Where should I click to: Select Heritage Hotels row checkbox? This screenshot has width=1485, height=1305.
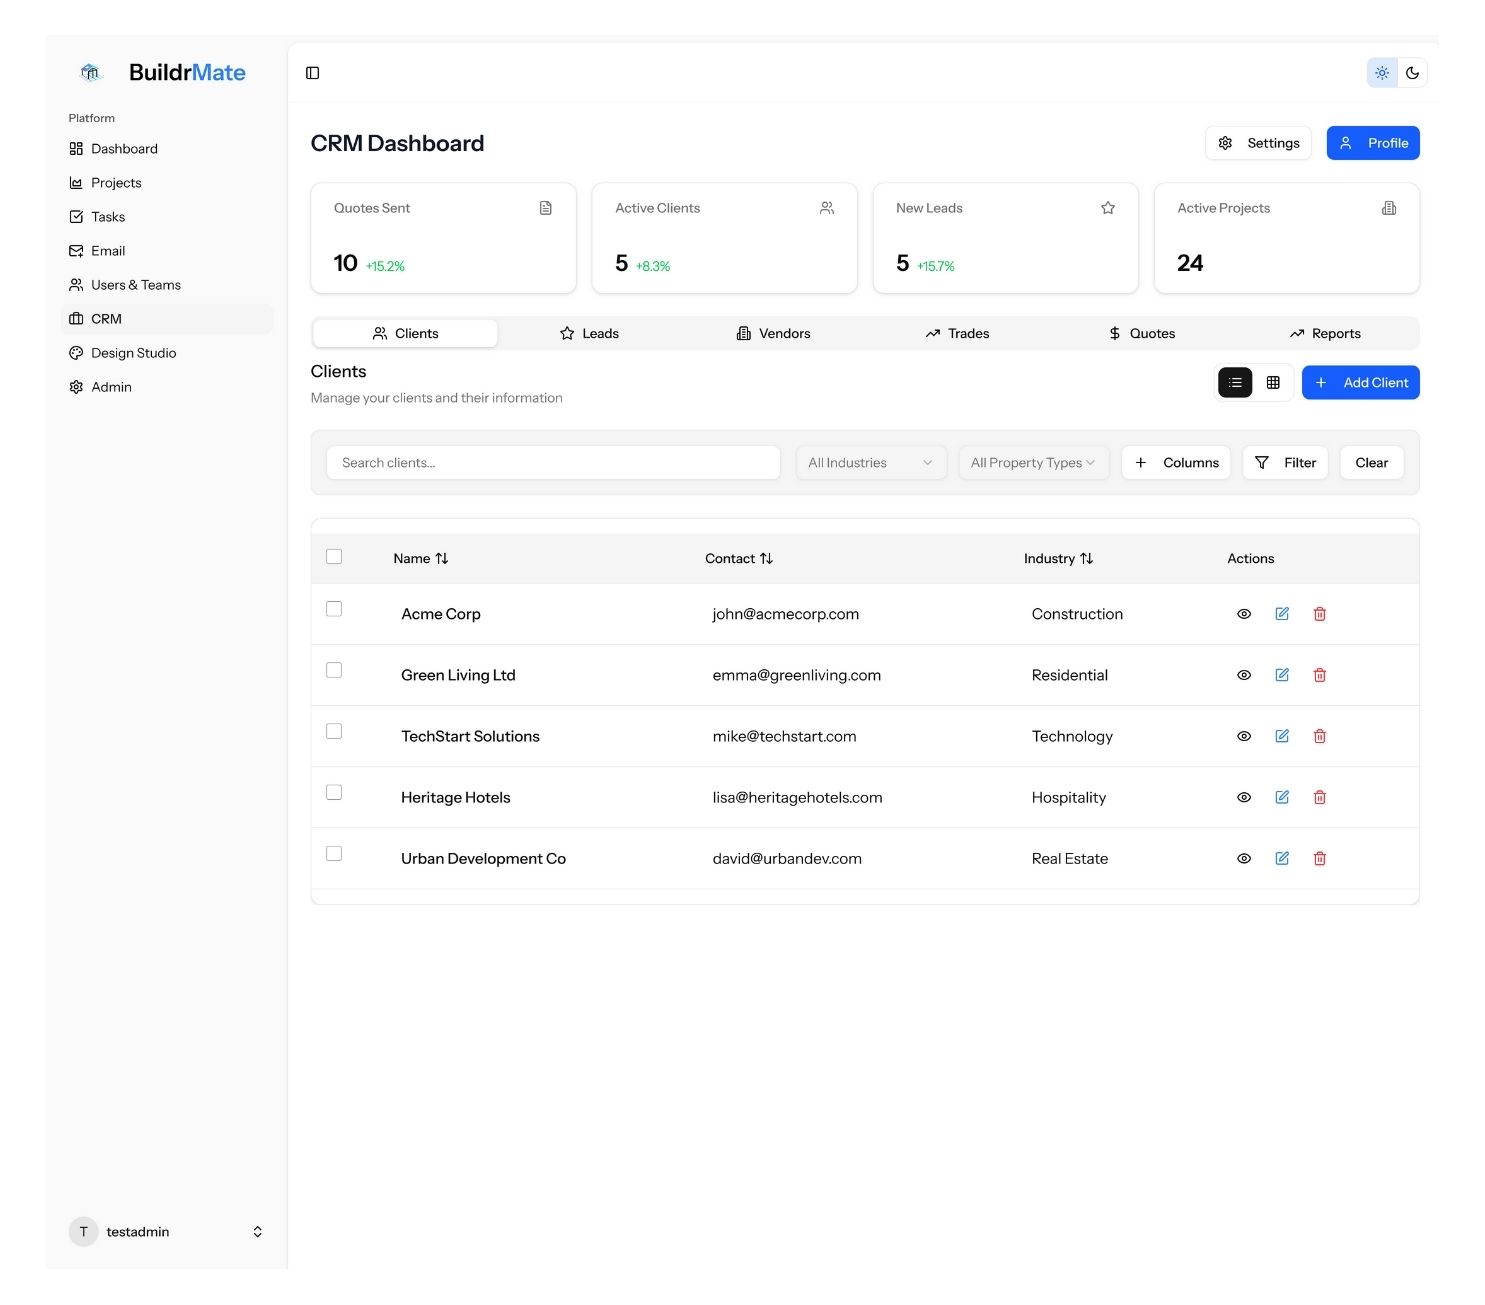(x=334, y=792)
